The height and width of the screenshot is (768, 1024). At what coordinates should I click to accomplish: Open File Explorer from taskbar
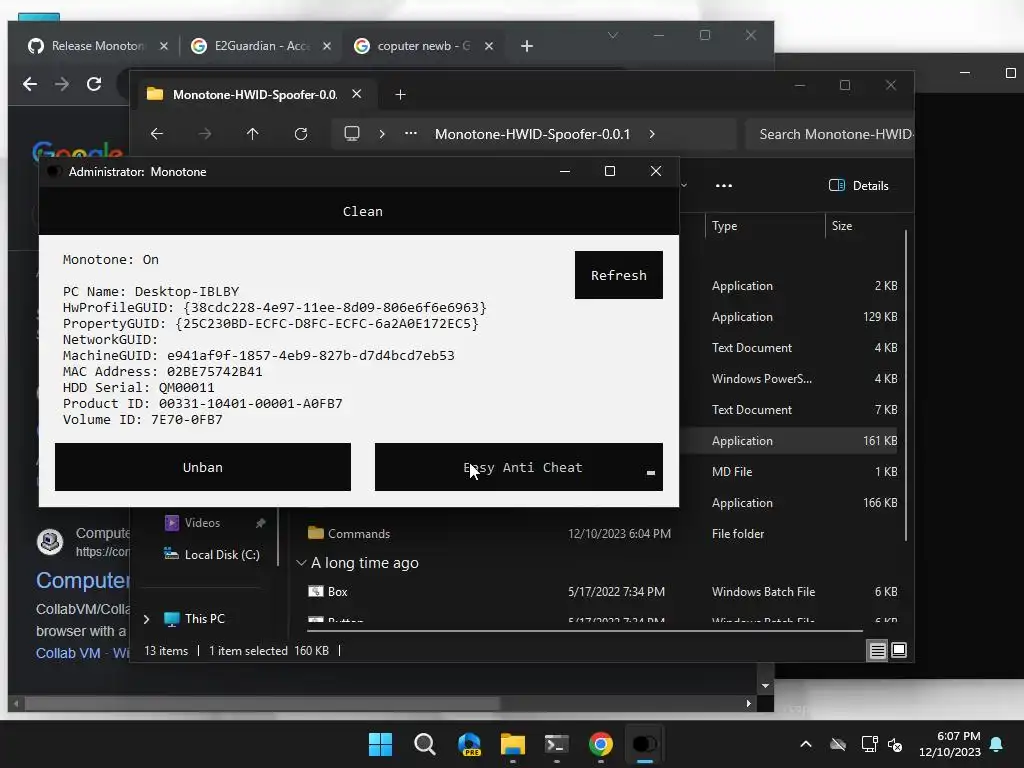pos(513,744)
